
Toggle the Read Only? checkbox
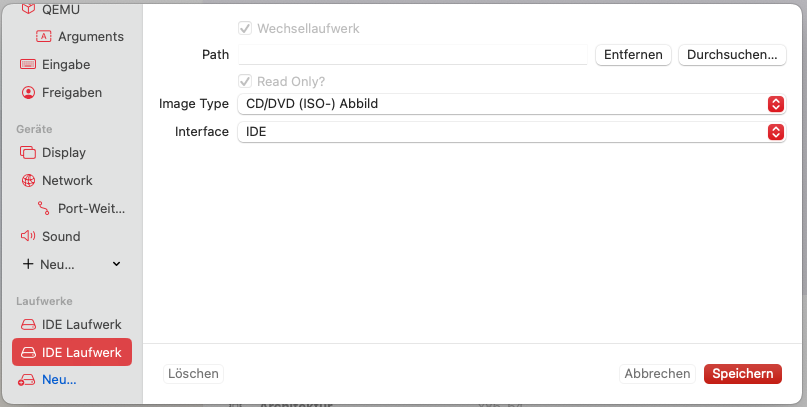click(245, 81)
